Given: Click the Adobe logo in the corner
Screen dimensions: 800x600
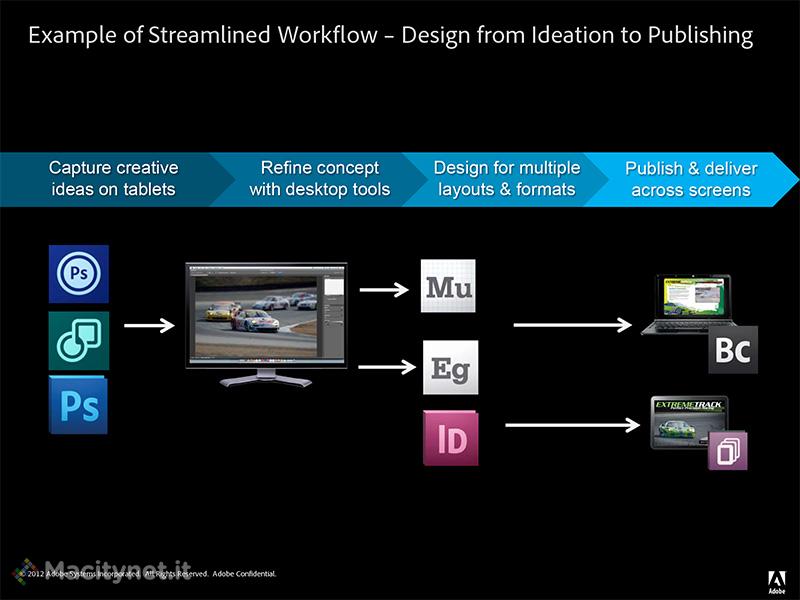Looking at the screenshot, I should [x=777, y=582].
